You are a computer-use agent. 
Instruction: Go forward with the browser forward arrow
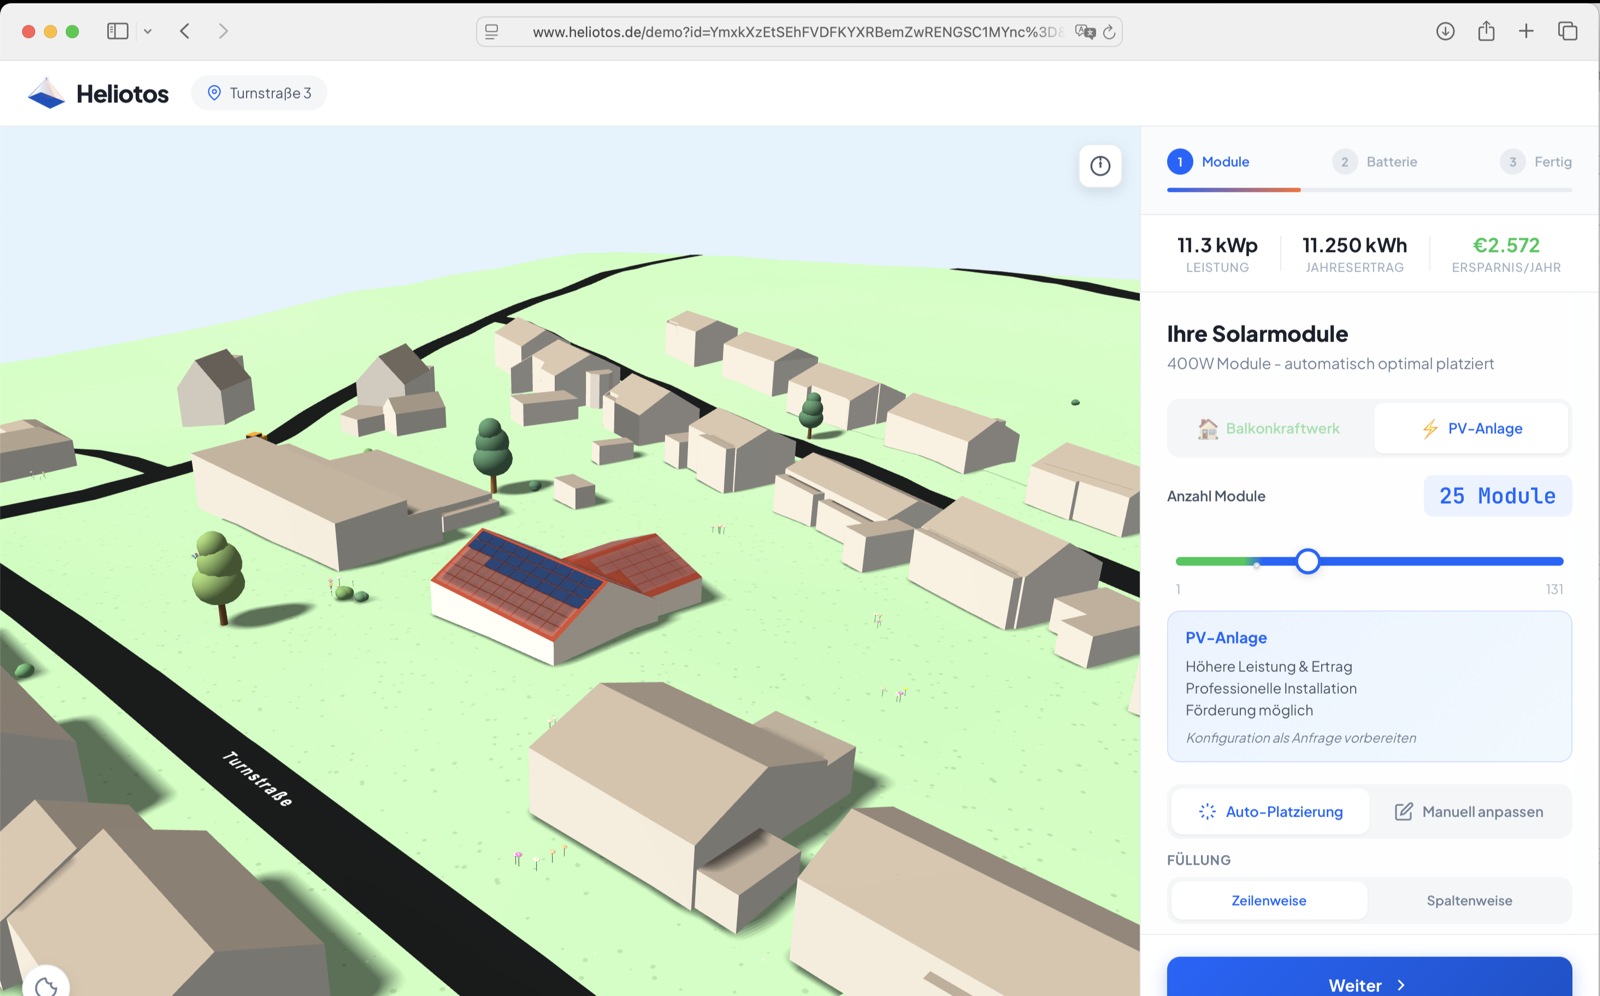click(223, 31)
